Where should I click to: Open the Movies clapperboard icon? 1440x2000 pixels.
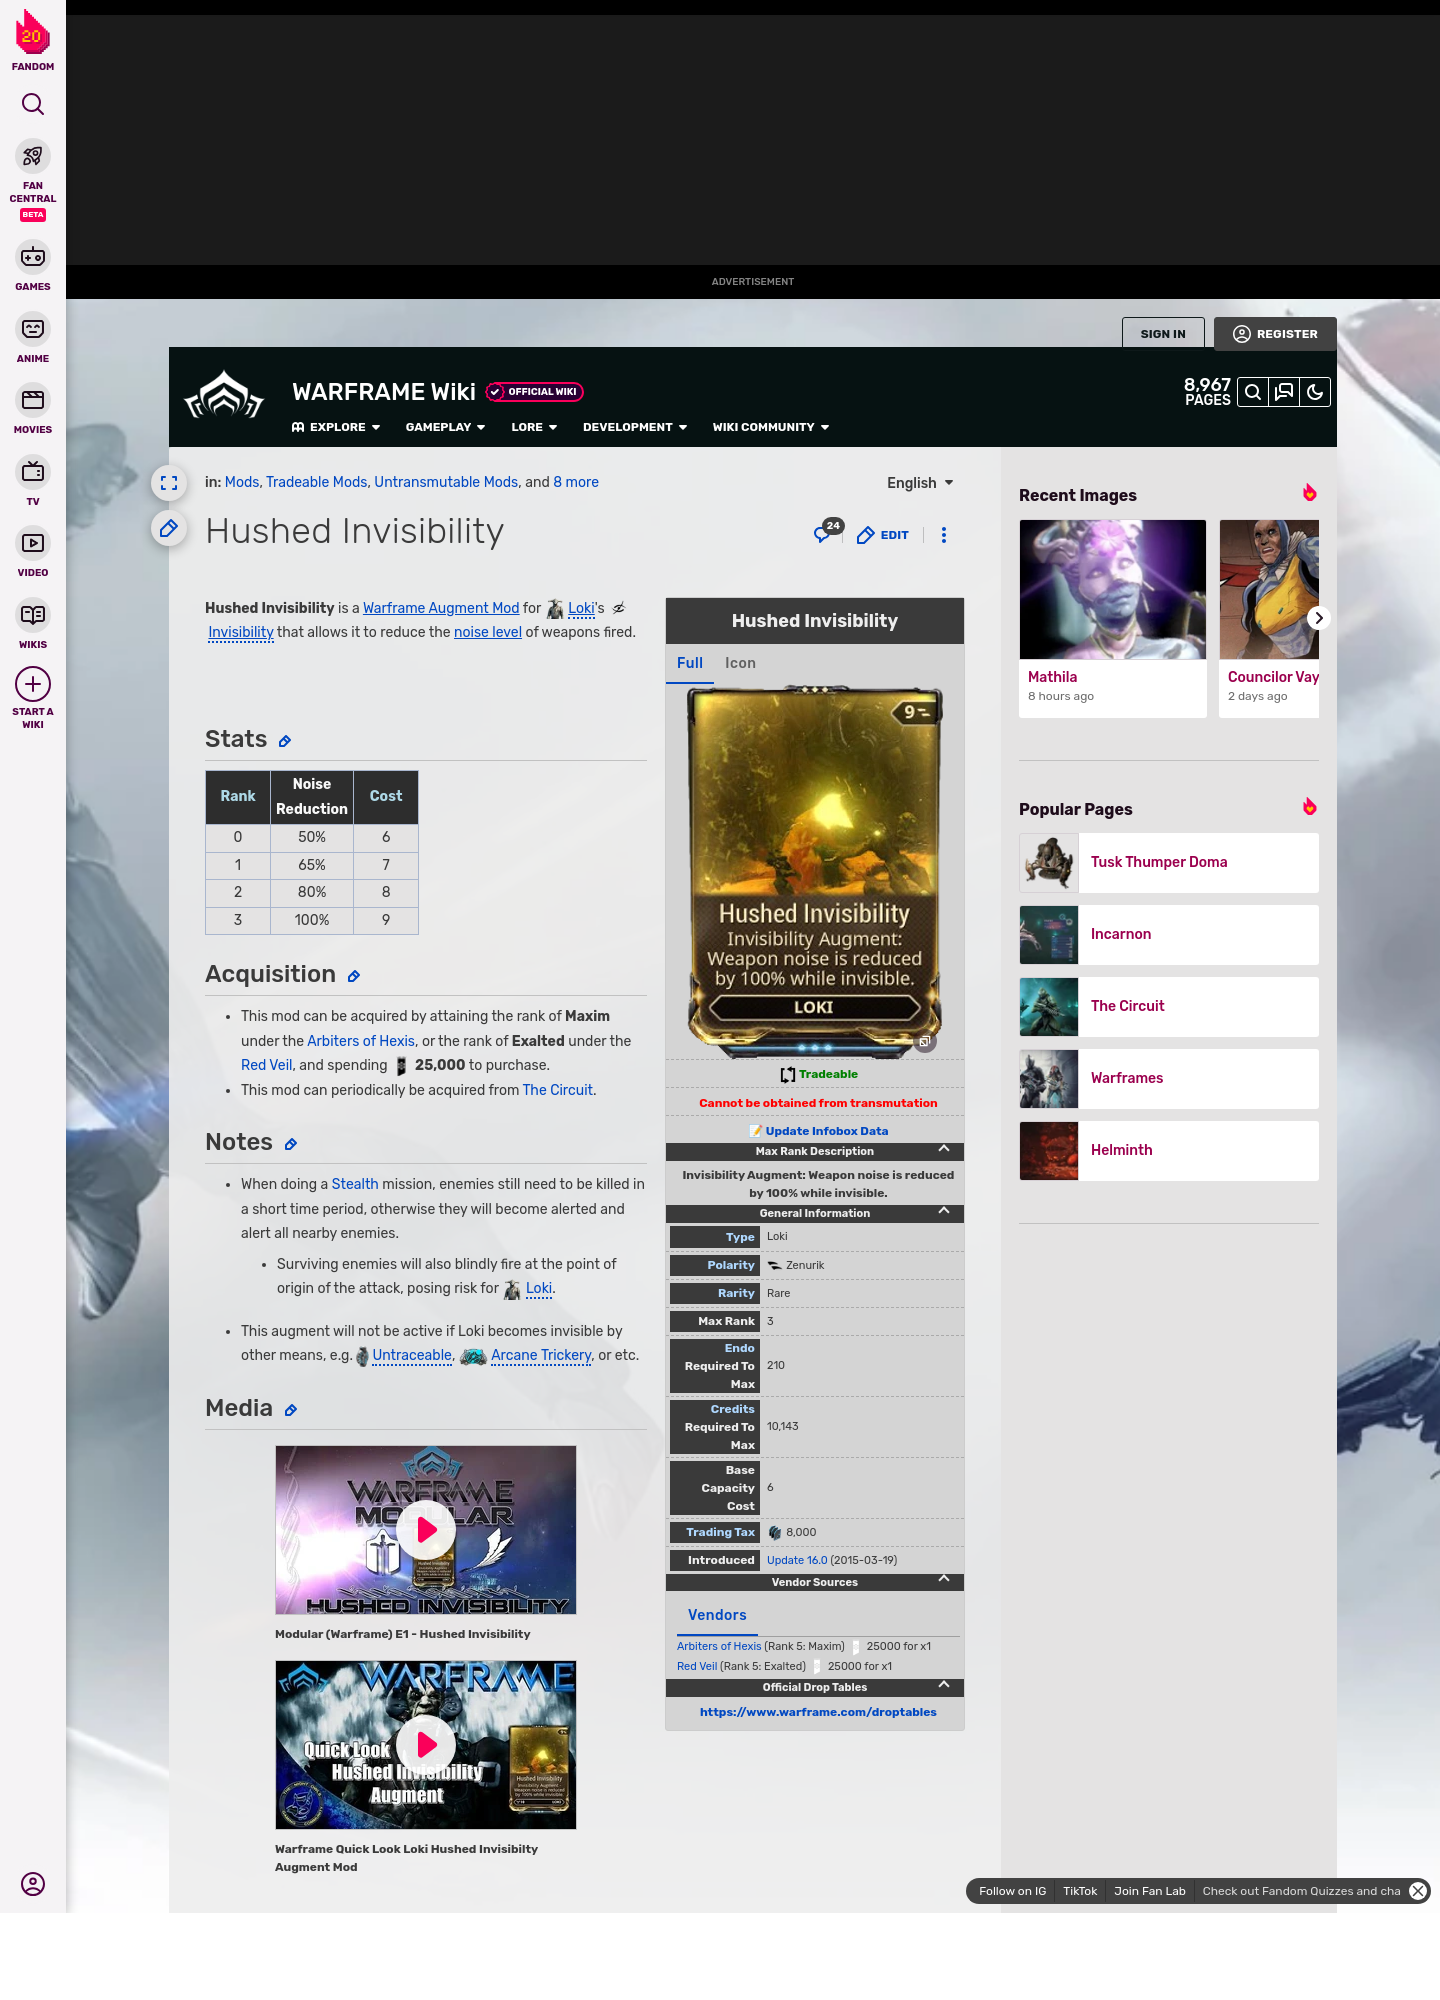point(33,400)
